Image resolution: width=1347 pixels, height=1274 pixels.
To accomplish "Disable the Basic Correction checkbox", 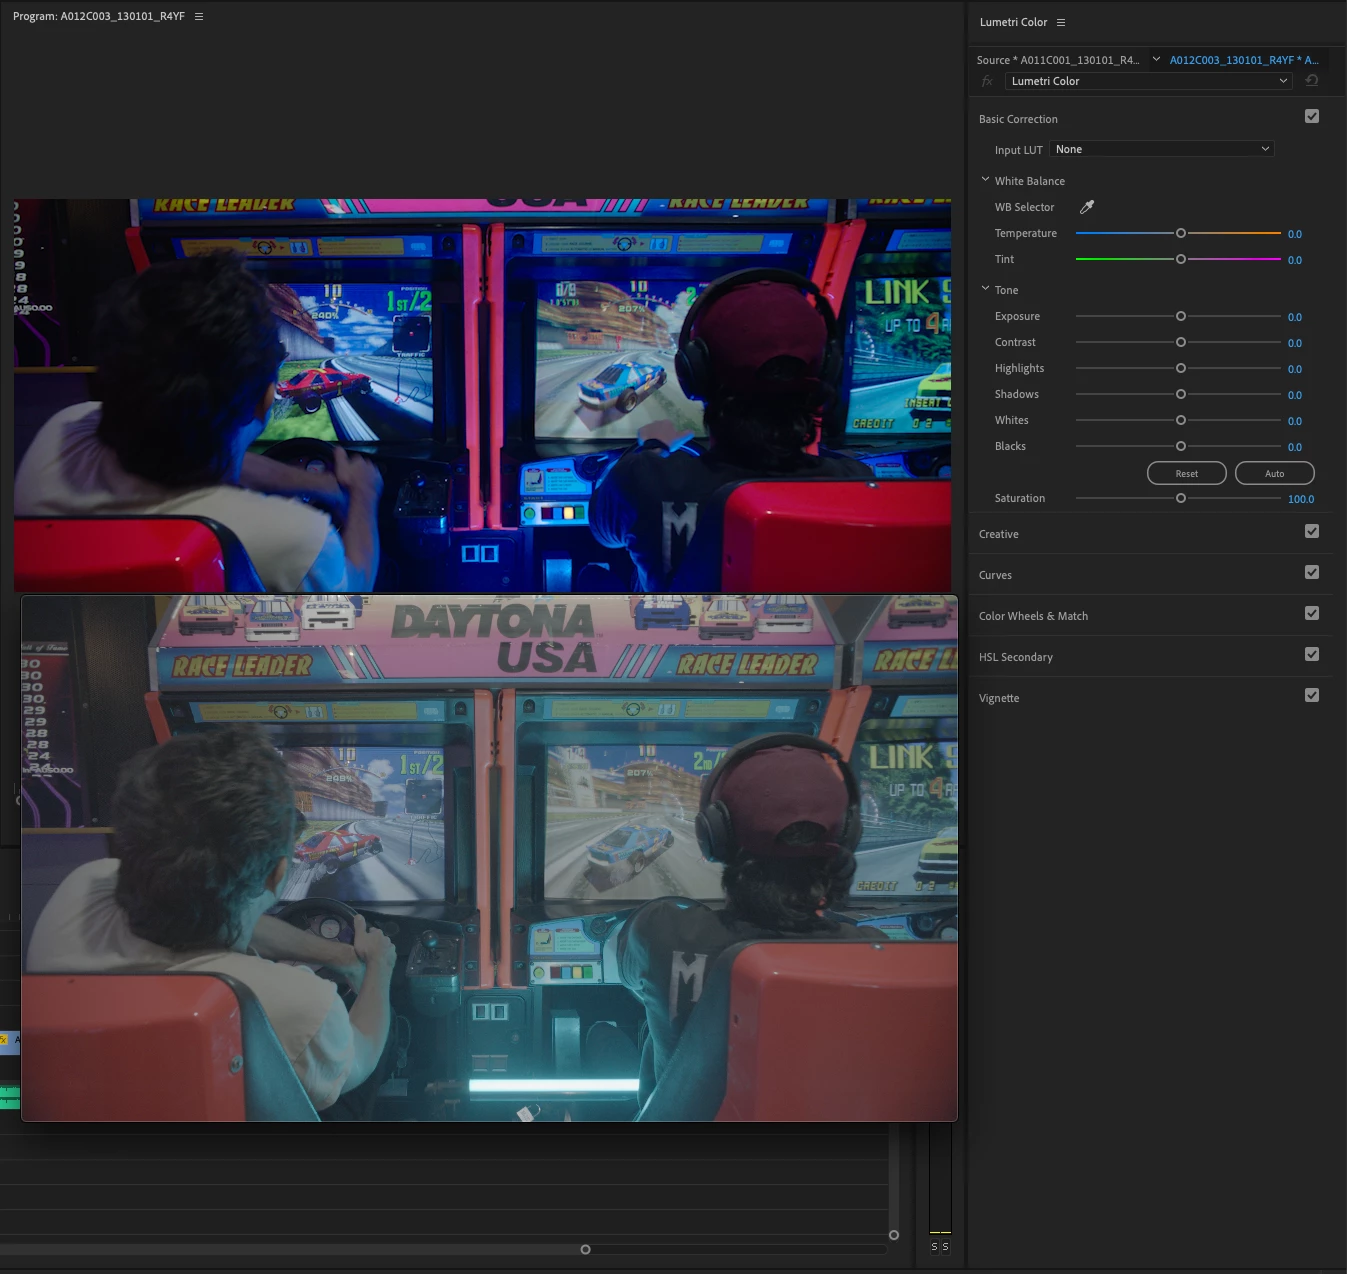I will [x=1312, y=117].
